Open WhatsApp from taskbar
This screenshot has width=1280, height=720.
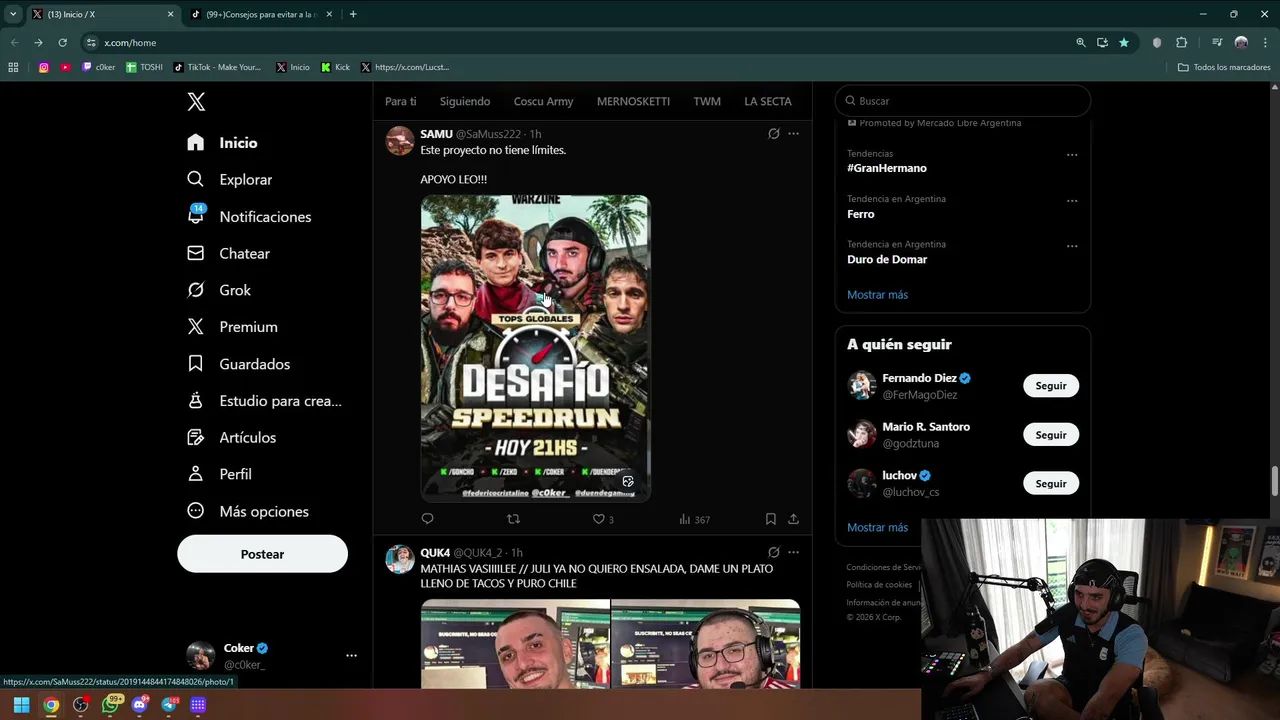(x=111, y=705)
